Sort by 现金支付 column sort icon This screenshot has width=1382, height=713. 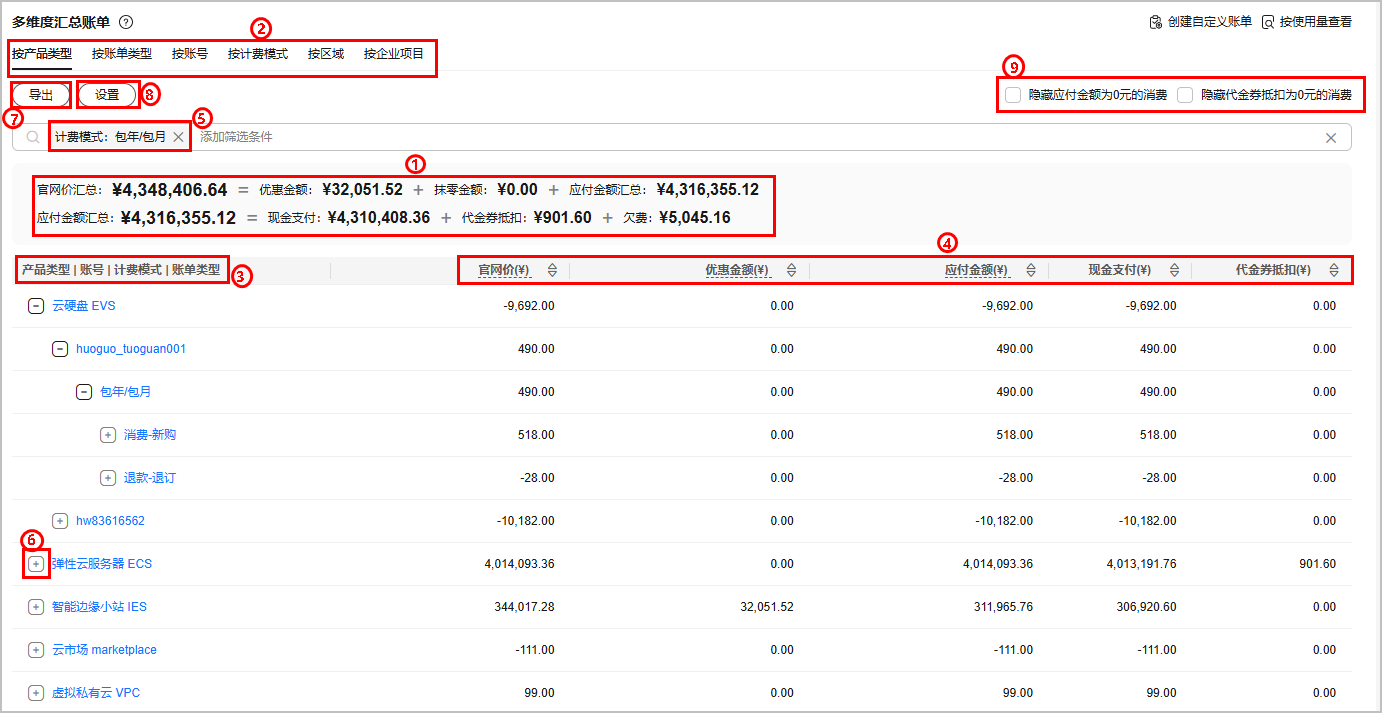point(1174,270)
